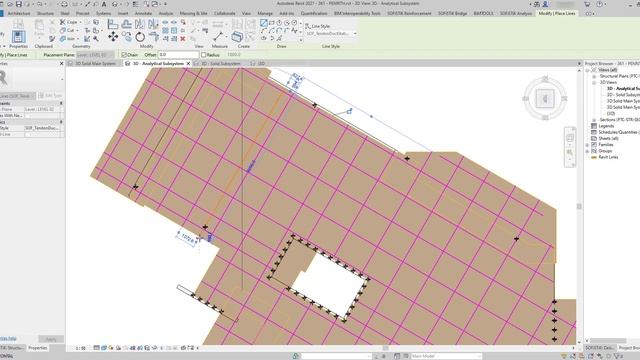Click the Apply button in Properties palette
640x360 pixels.
tap(51, 339)
